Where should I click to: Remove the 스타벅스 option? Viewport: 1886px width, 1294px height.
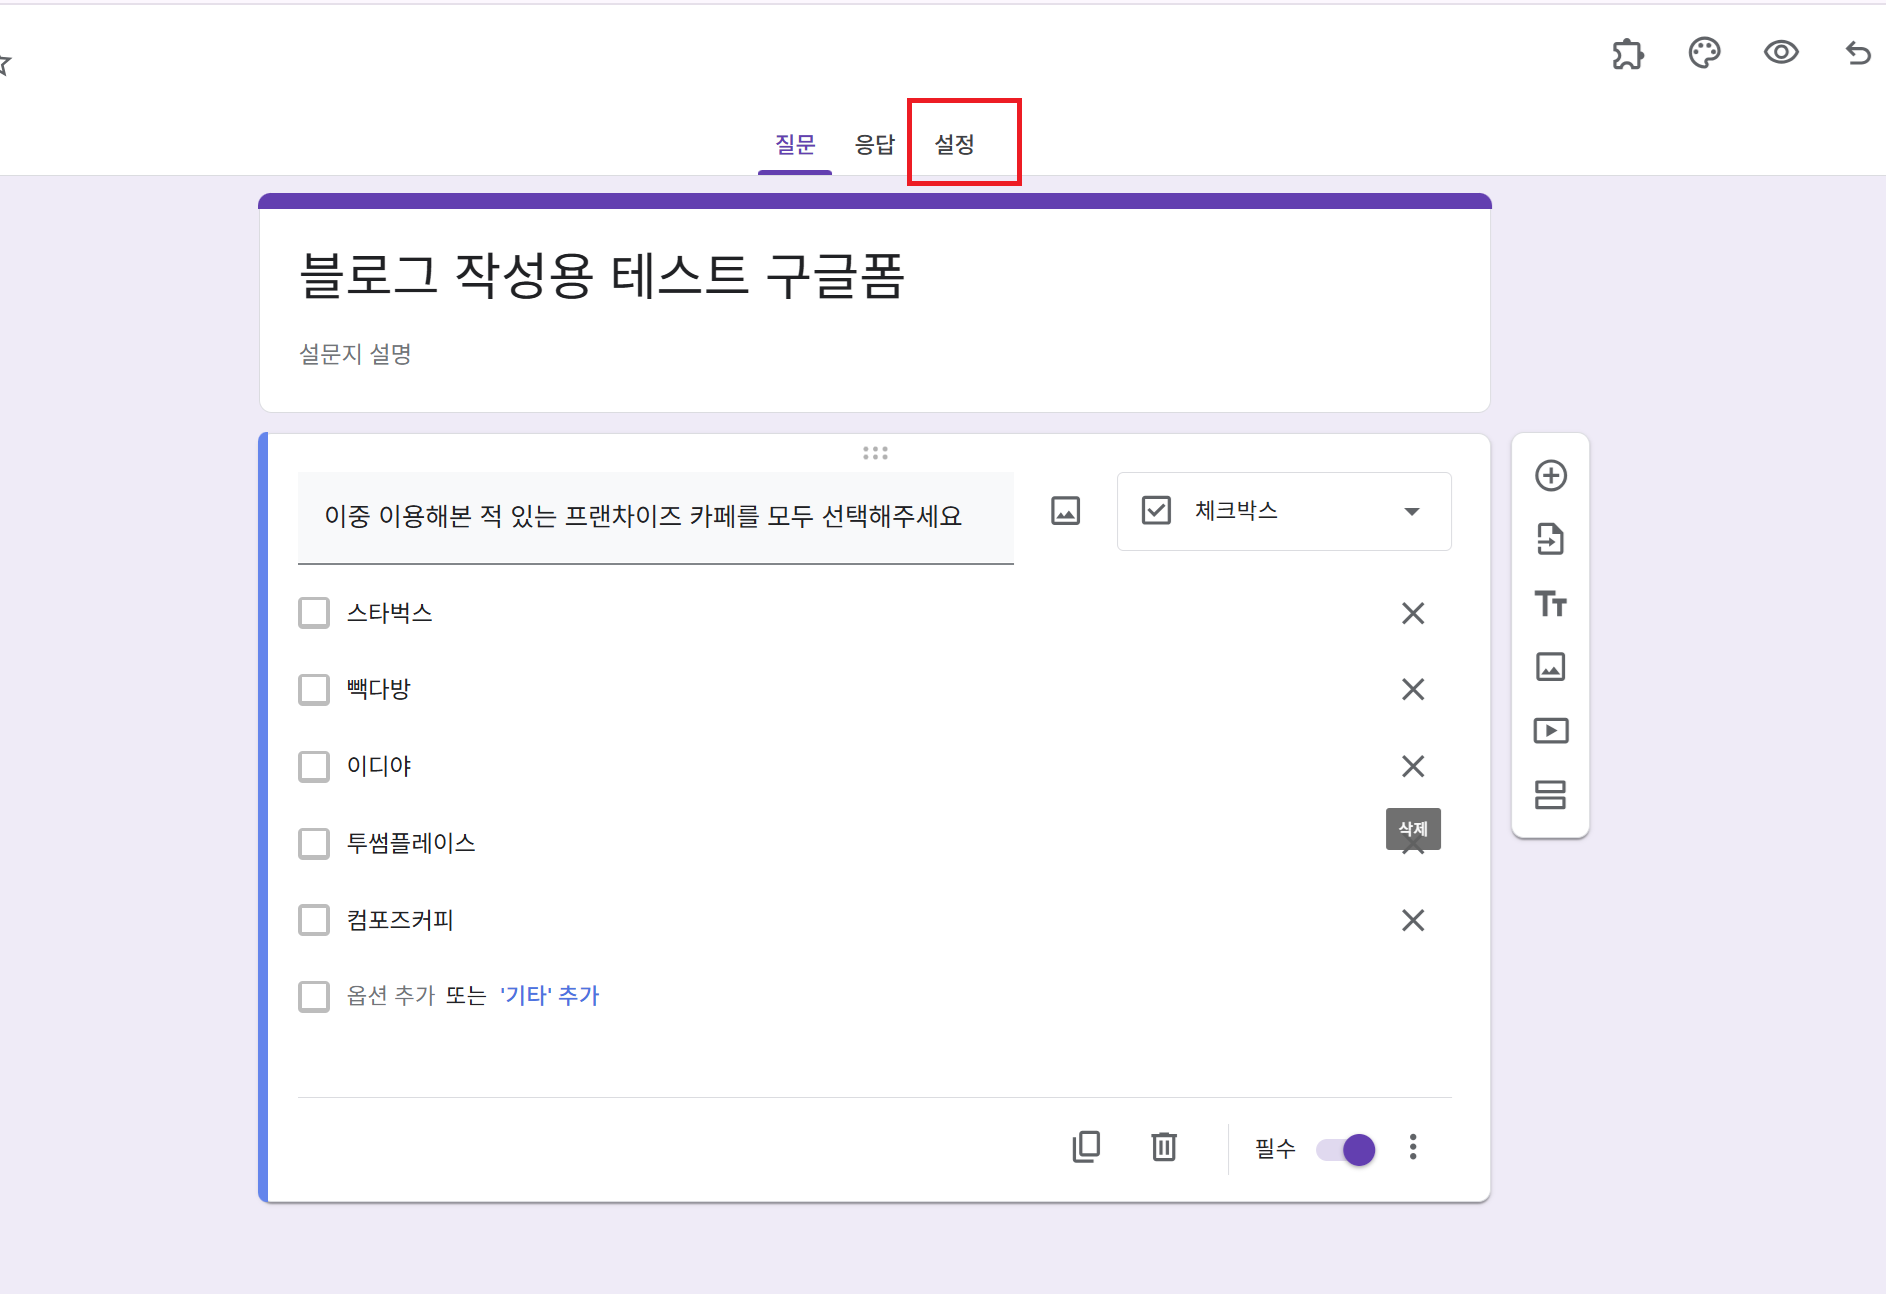click(1413, 613)
